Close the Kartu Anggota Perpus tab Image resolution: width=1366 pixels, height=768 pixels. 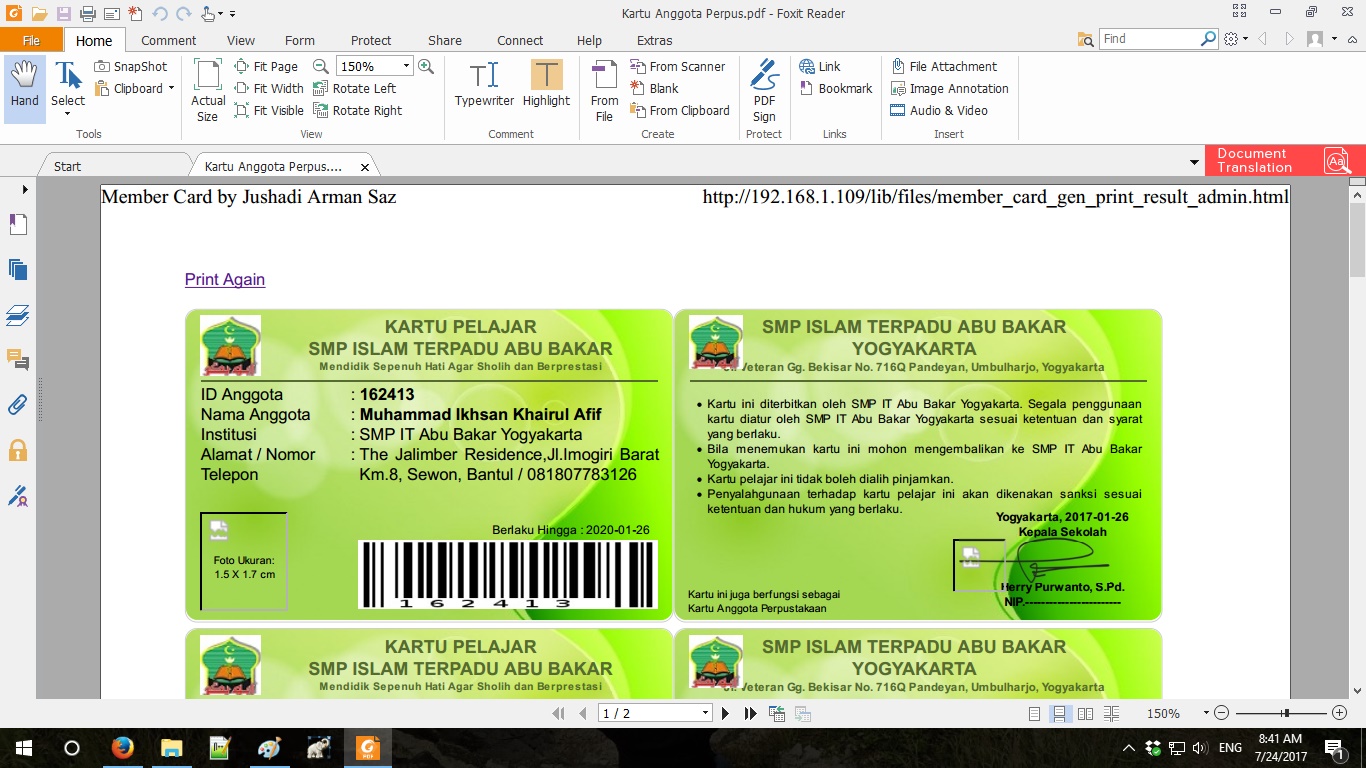click(365, 167)
